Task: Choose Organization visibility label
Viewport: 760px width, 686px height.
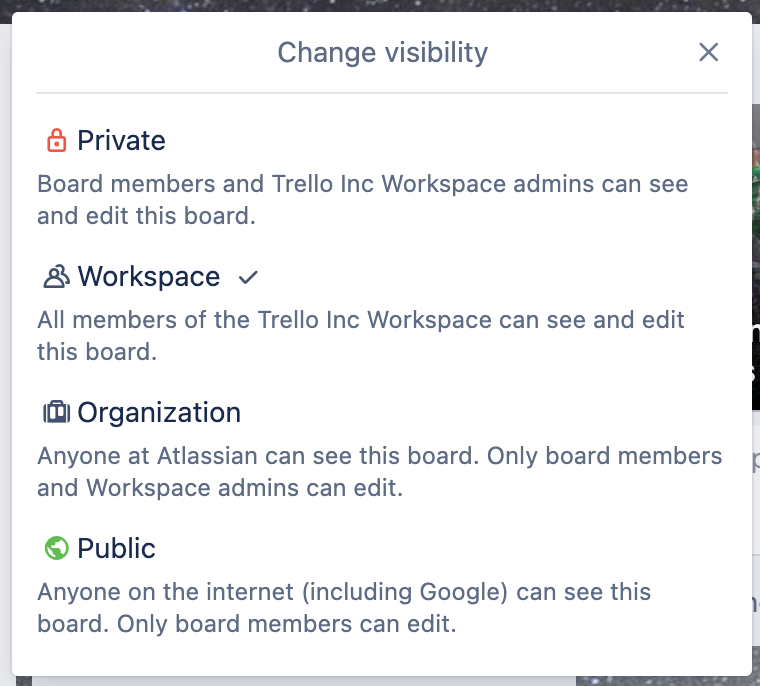Action: 159,413
